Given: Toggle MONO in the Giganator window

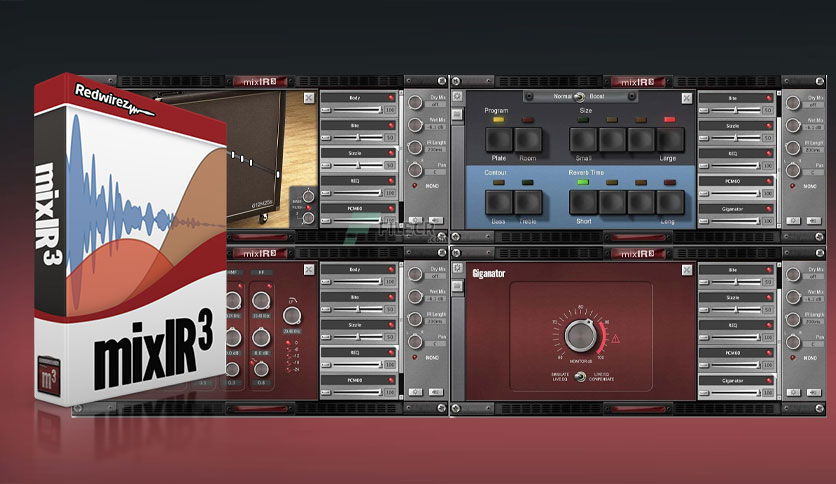Looking at the screenshot, I should coord(792,357).
